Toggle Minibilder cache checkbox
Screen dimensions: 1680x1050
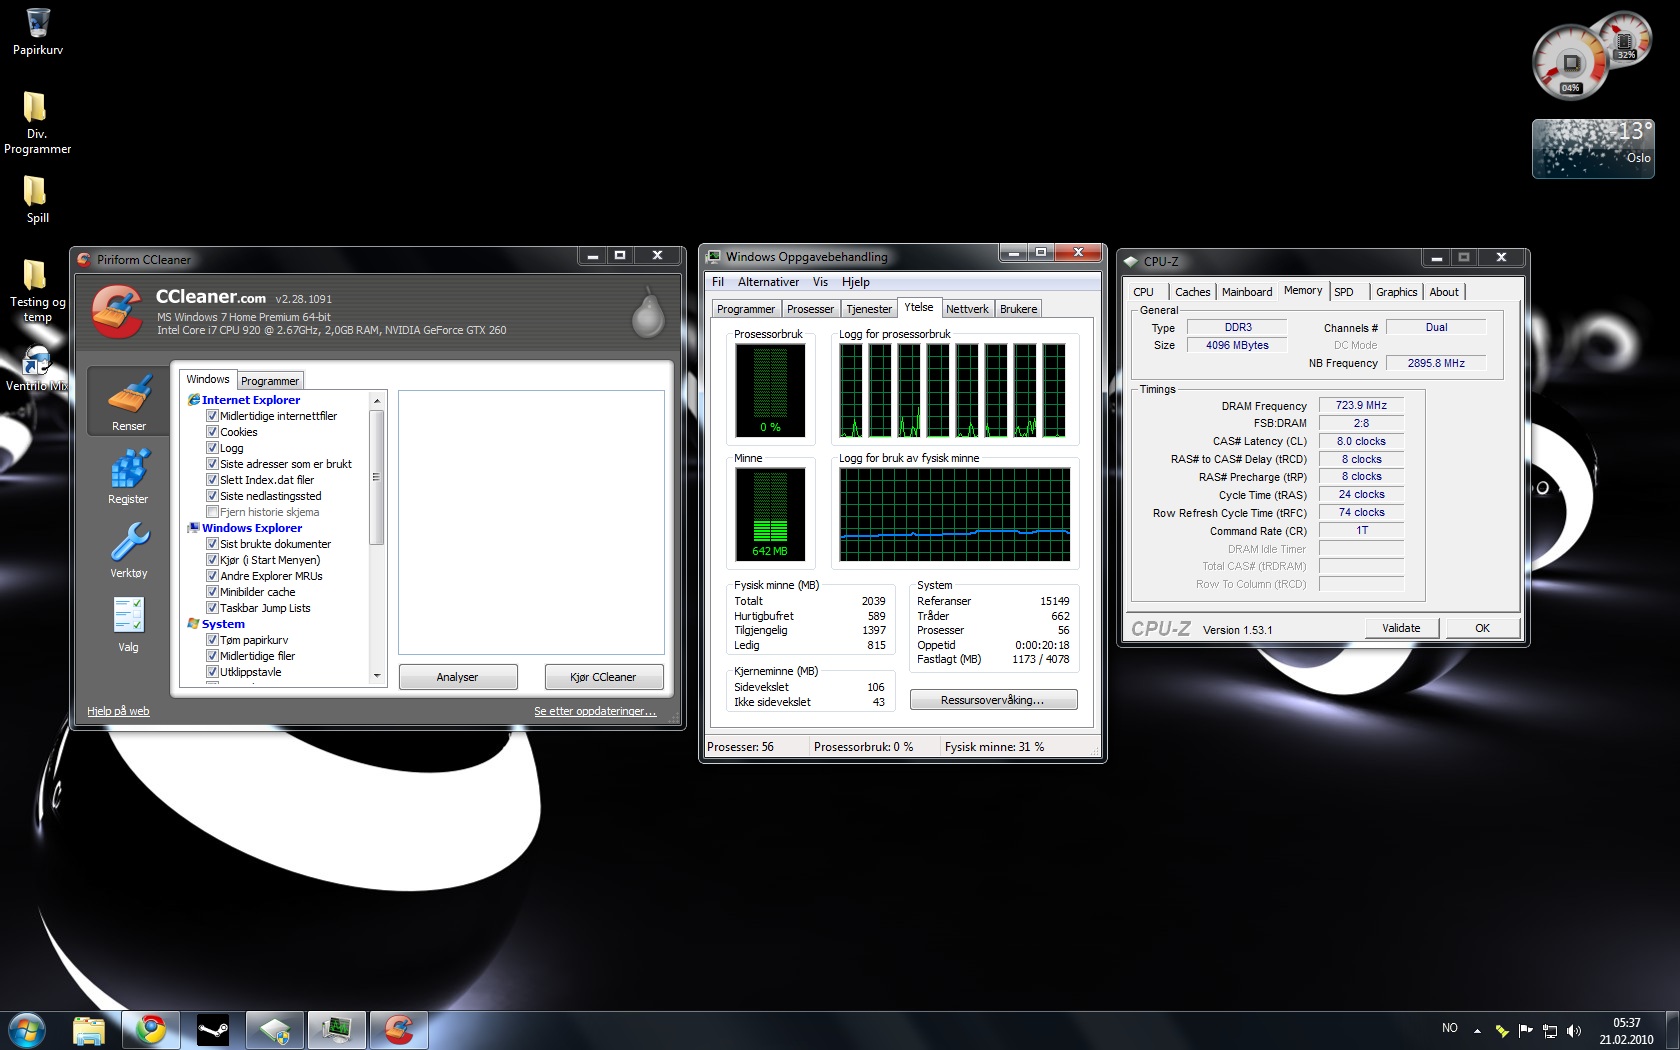(212, 592)
